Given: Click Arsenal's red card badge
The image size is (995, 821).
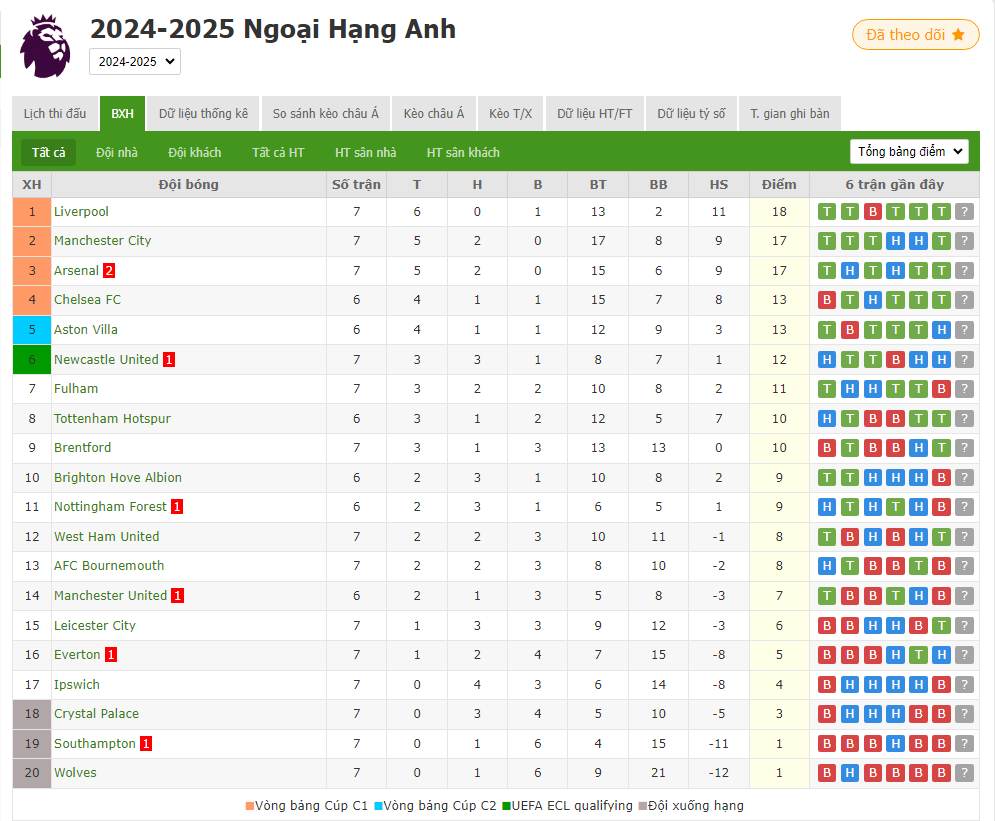Looking at the screenshot, I should click(x=109, y=271).
